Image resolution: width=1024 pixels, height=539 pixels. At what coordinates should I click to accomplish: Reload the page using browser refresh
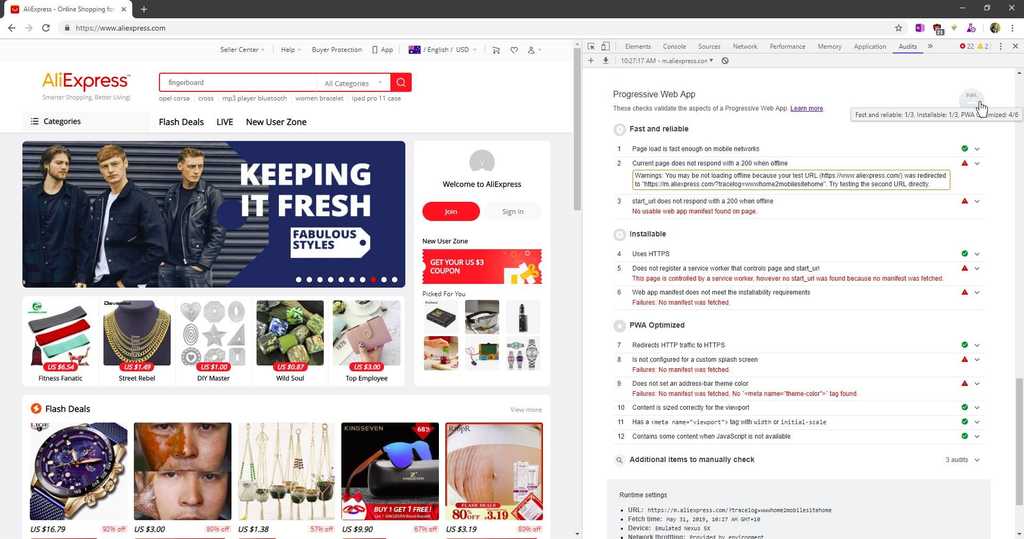pyautogui.click(x=46, y=28)
